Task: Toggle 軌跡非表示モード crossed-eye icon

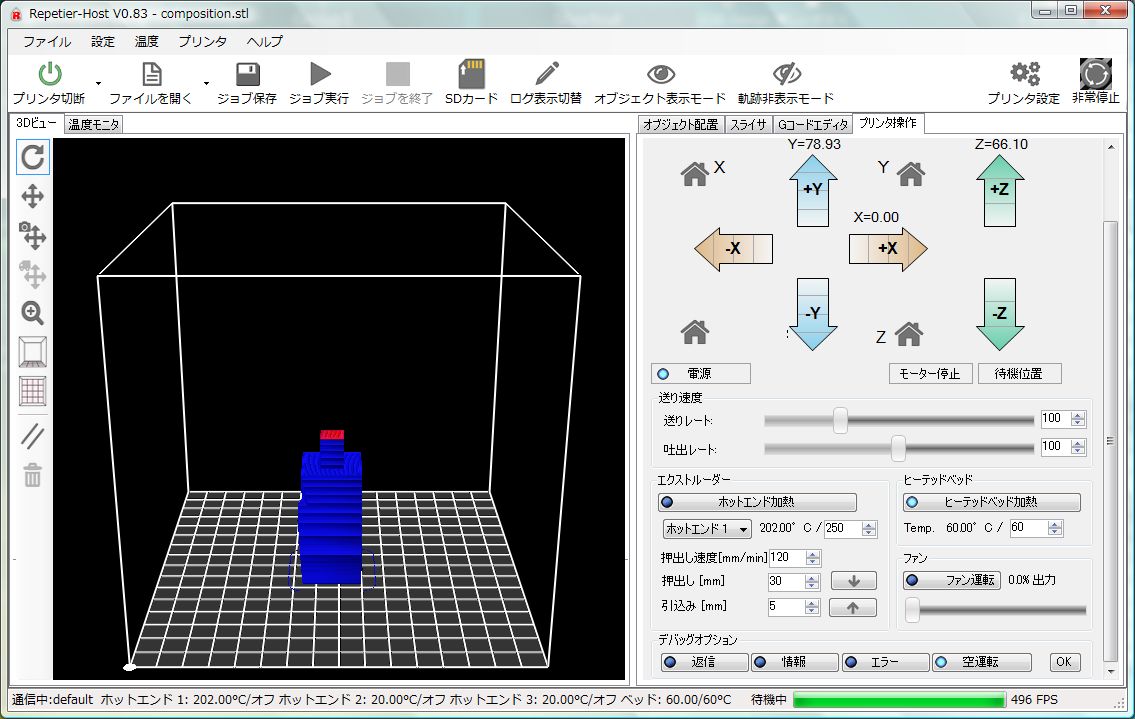Action: coord(787,73)
